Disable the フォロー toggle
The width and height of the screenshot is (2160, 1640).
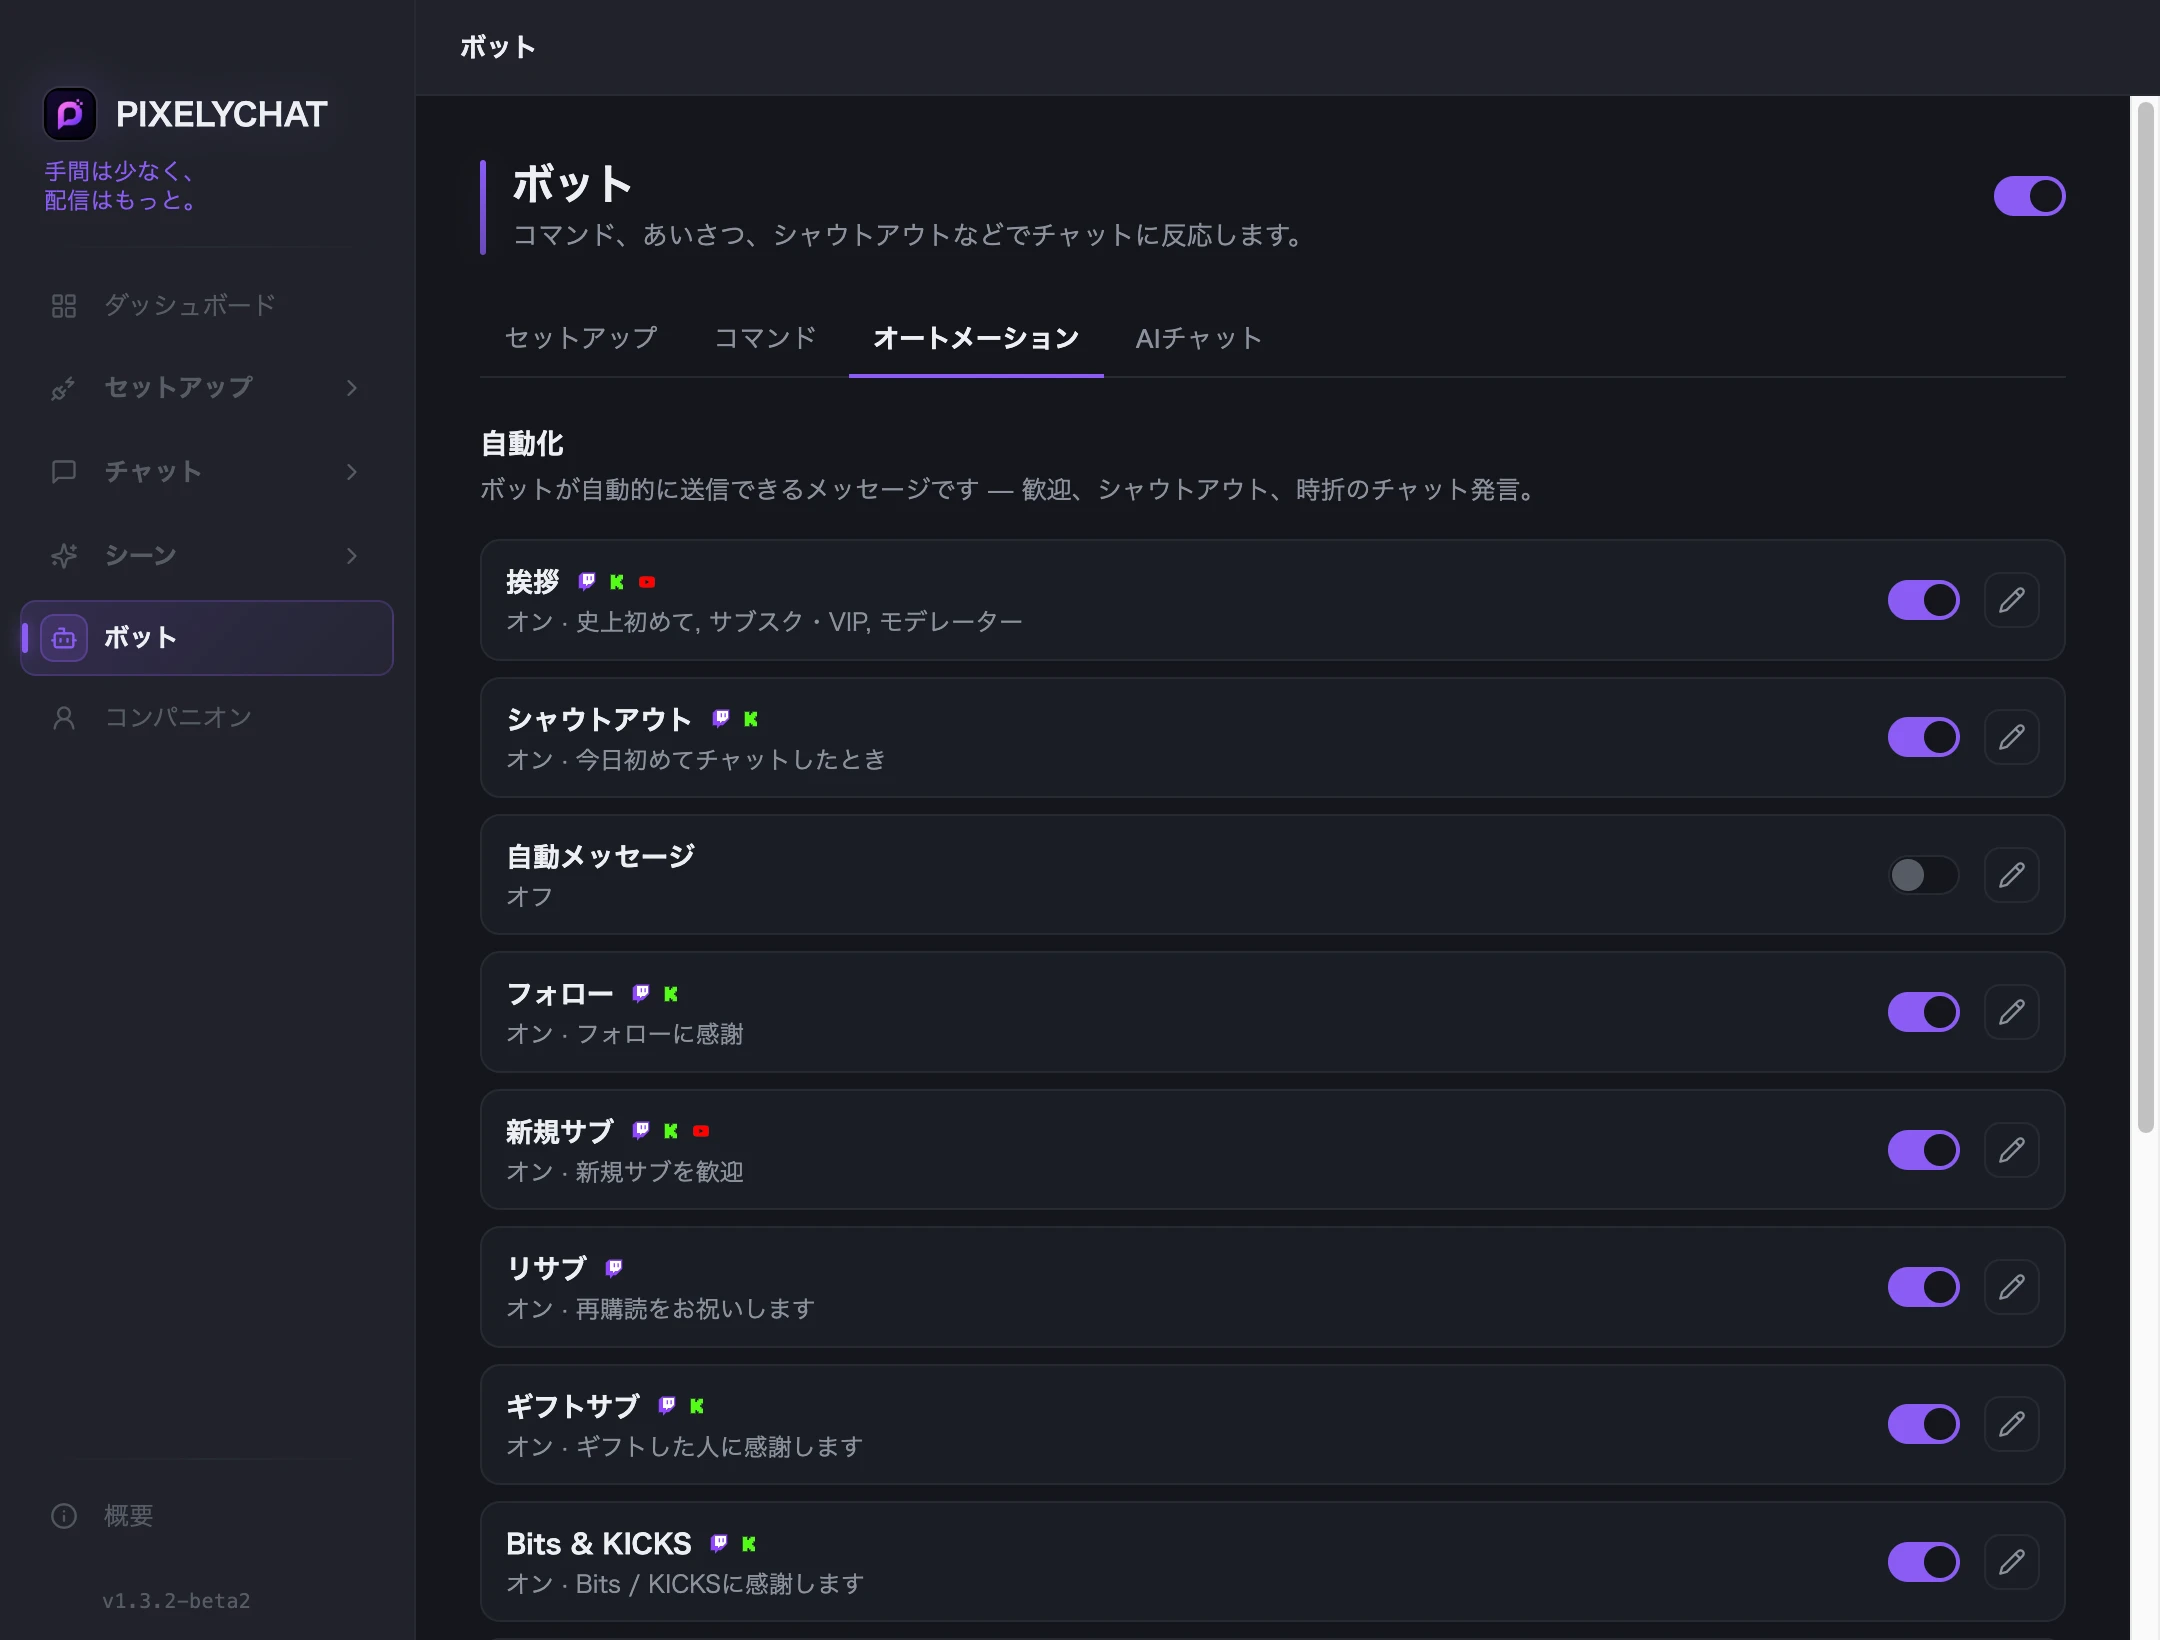click(1923, 1012)
